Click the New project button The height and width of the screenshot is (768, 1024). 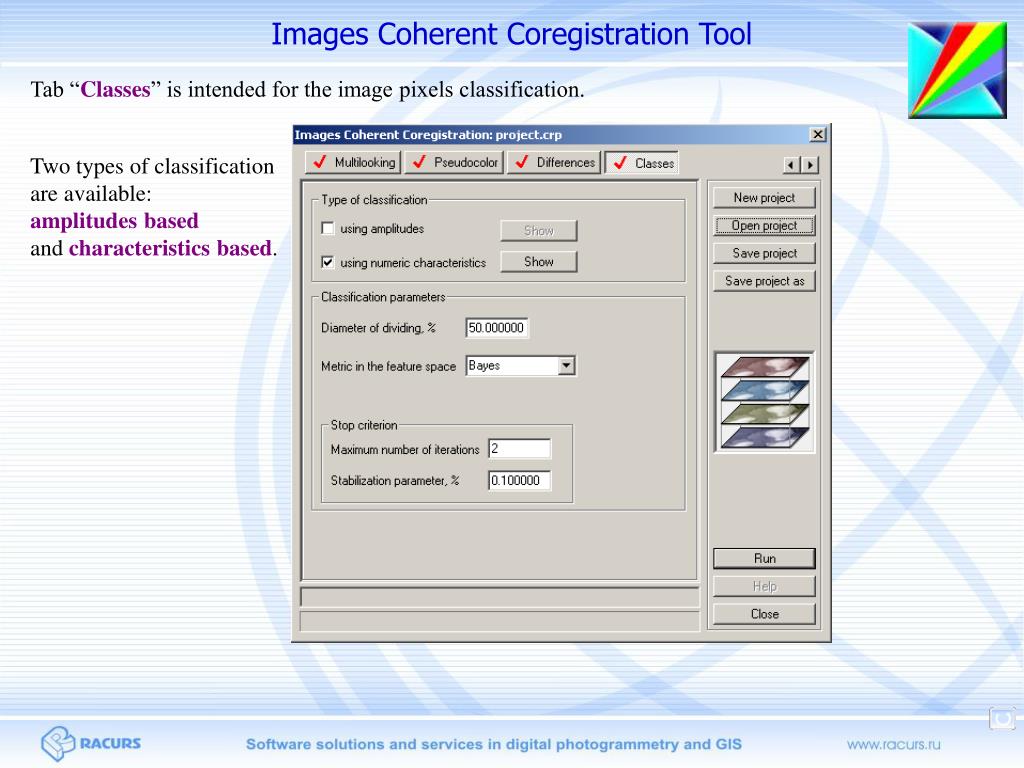pyautogui.click(x=764, y=197)
